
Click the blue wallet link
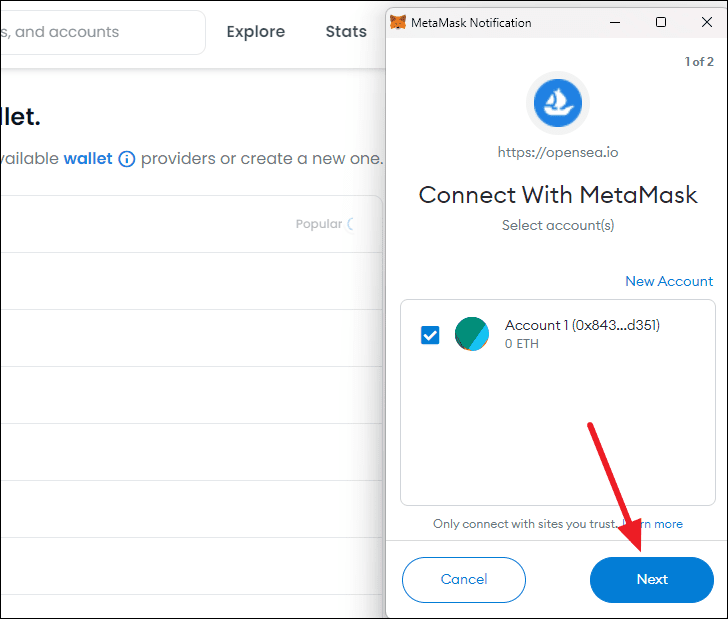coord(88,159)
